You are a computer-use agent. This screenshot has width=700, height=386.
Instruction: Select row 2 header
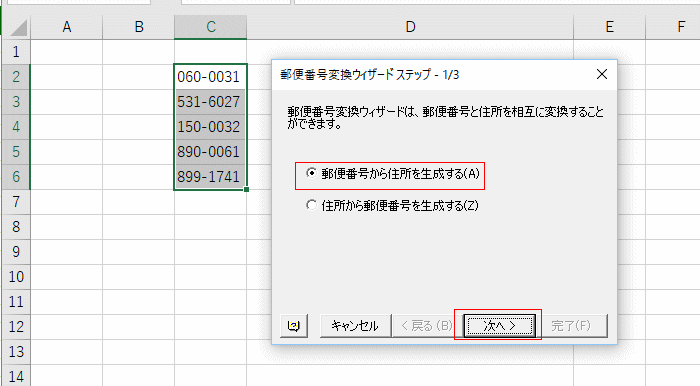[x=16, y=77]
